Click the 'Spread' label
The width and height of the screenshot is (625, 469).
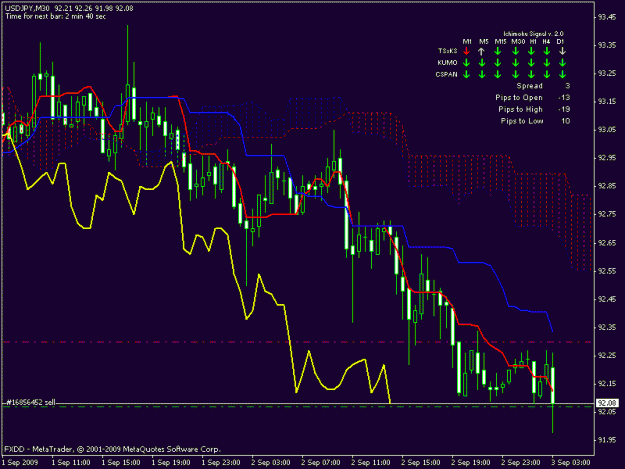529,86
